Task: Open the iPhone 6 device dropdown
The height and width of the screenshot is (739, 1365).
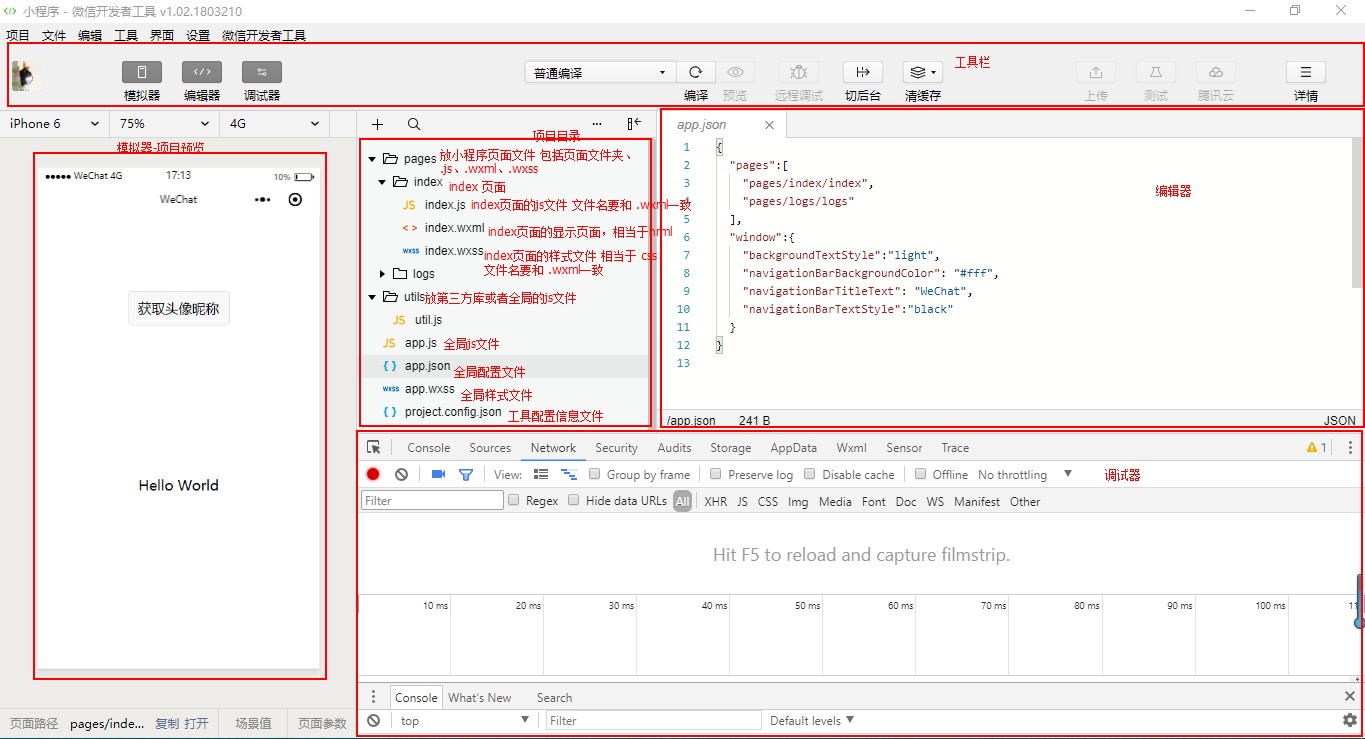Action: tap(54, 124)
